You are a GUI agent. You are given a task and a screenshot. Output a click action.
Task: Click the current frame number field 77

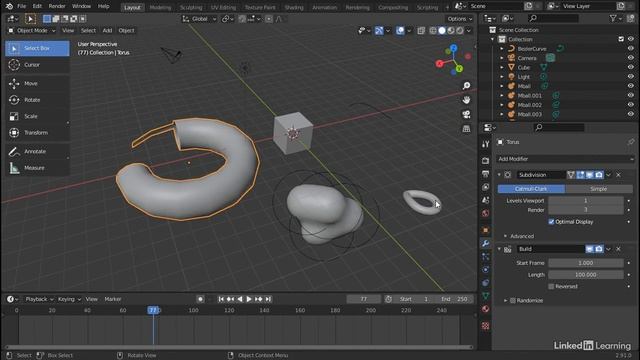[x=363, y=299]
